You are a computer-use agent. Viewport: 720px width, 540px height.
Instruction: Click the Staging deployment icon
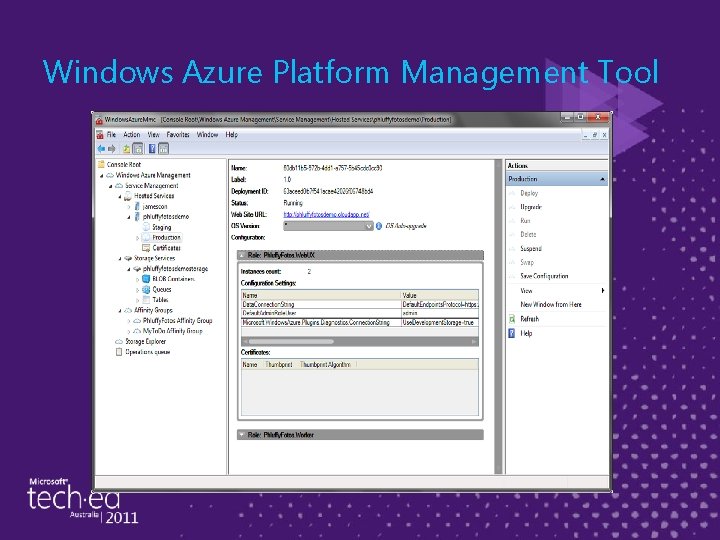point(146,227)
